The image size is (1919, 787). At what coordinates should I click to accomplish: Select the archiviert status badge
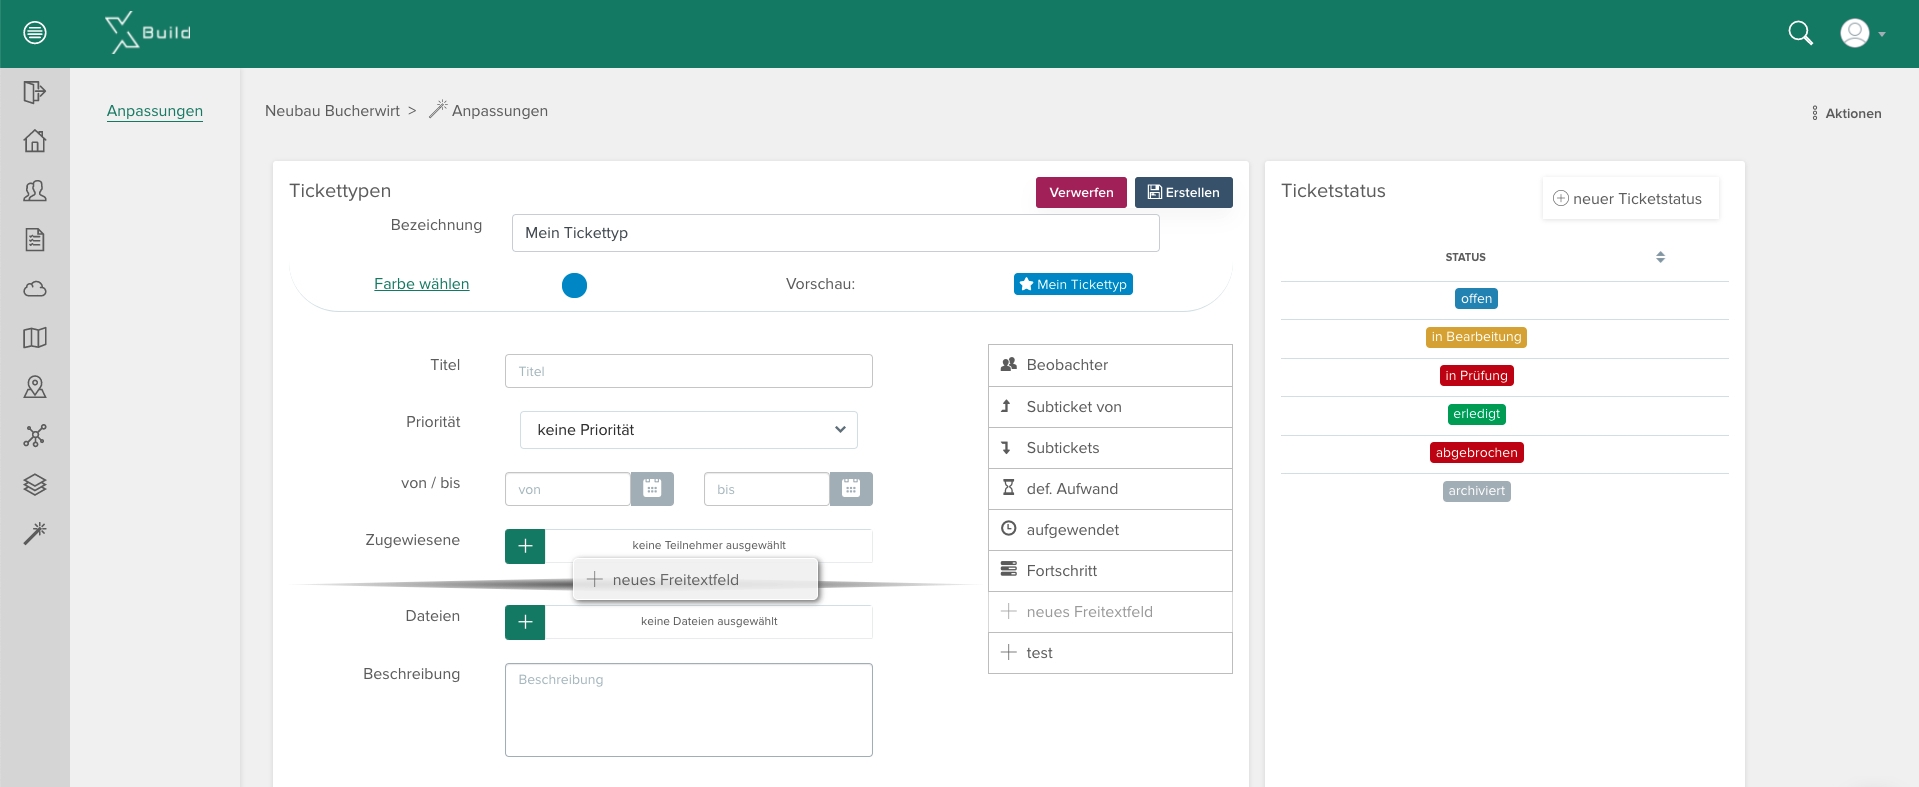pyautogui.click(x=1476, y=491)
